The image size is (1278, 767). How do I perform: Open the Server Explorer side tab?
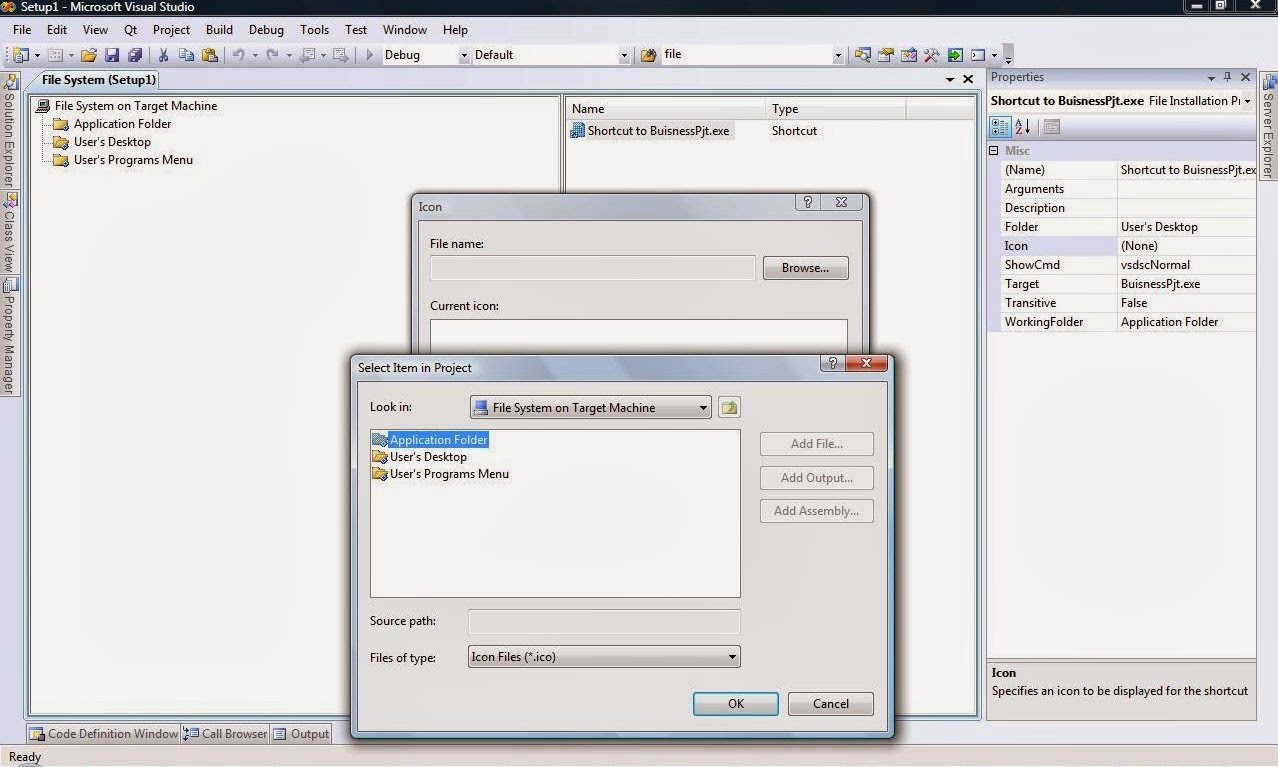[x=1269, y=126]
